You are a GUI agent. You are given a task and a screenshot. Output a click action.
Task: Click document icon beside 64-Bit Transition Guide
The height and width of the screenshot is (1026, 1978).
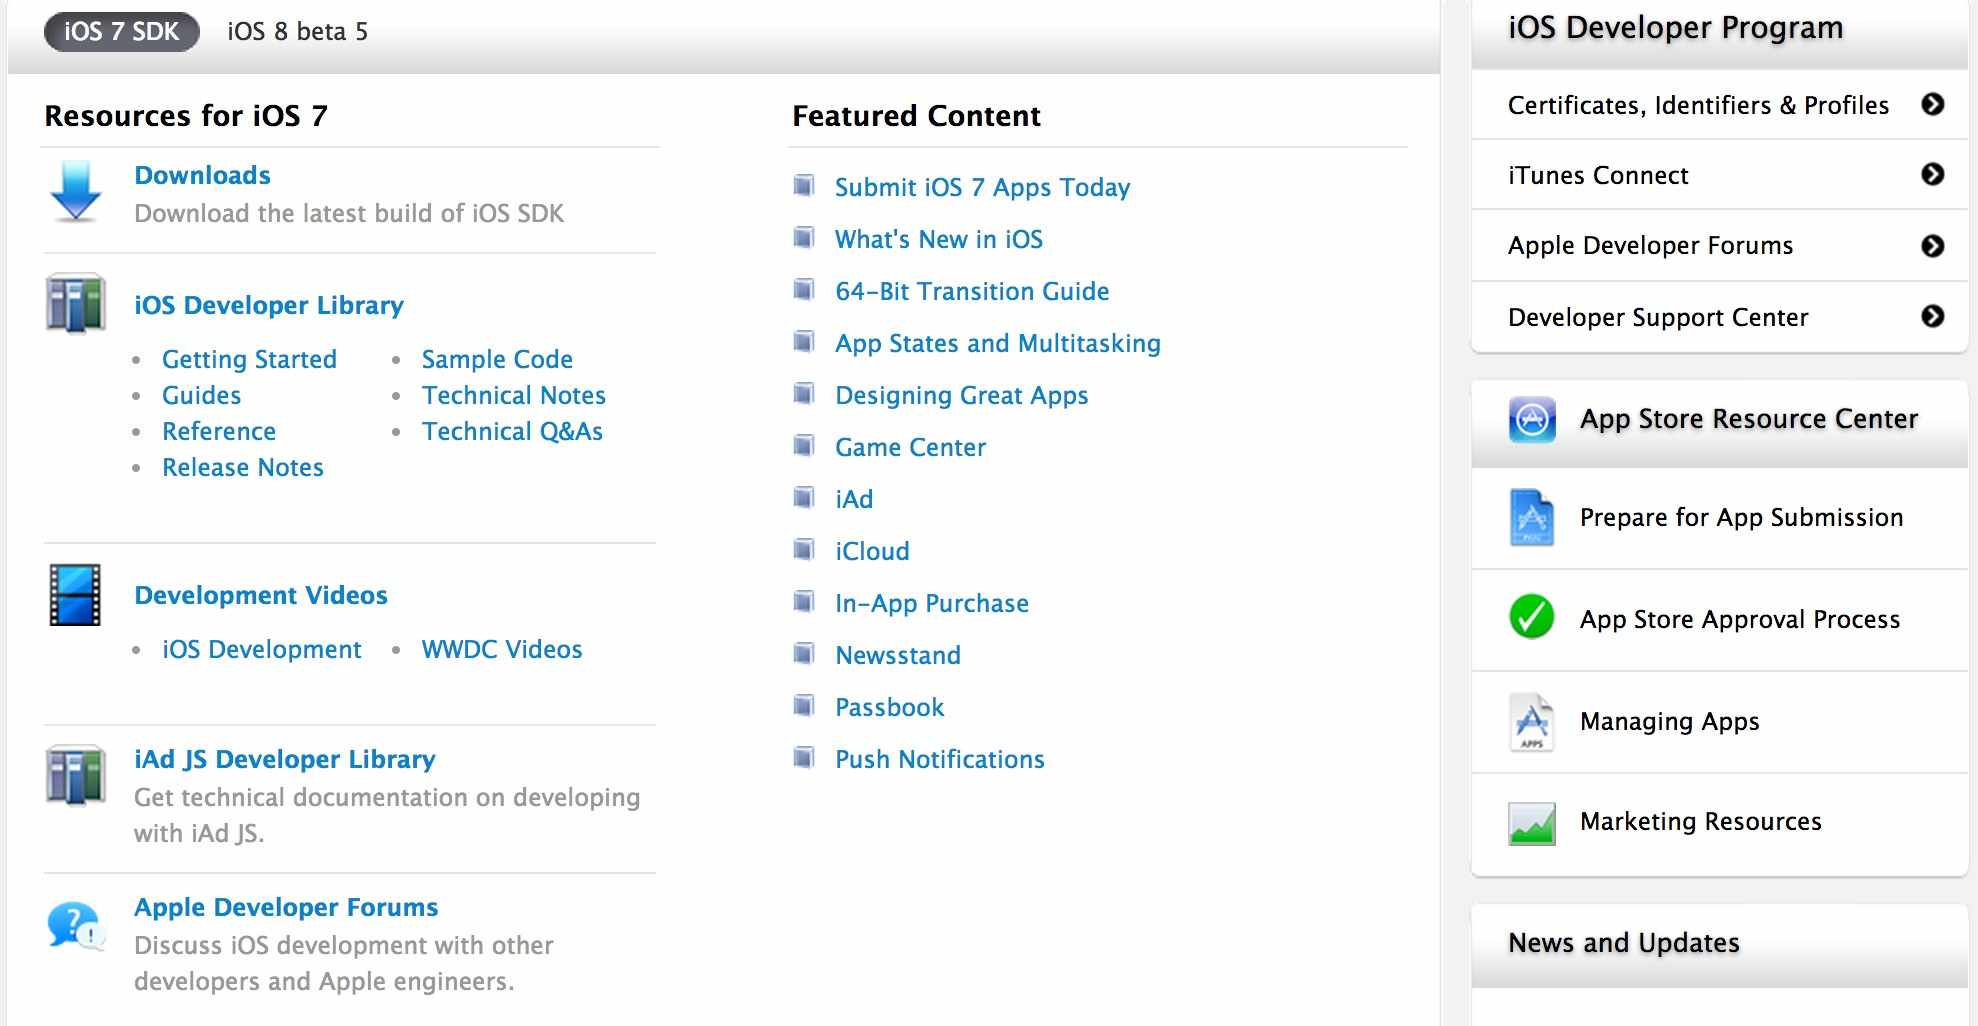(804, 289)
